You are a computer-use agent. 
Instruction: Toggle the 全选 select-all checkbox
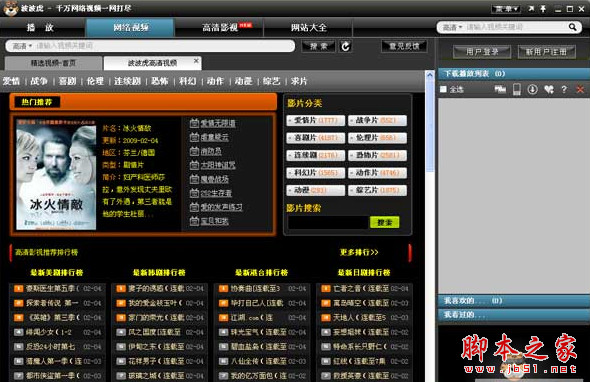(x=443, y=89)
